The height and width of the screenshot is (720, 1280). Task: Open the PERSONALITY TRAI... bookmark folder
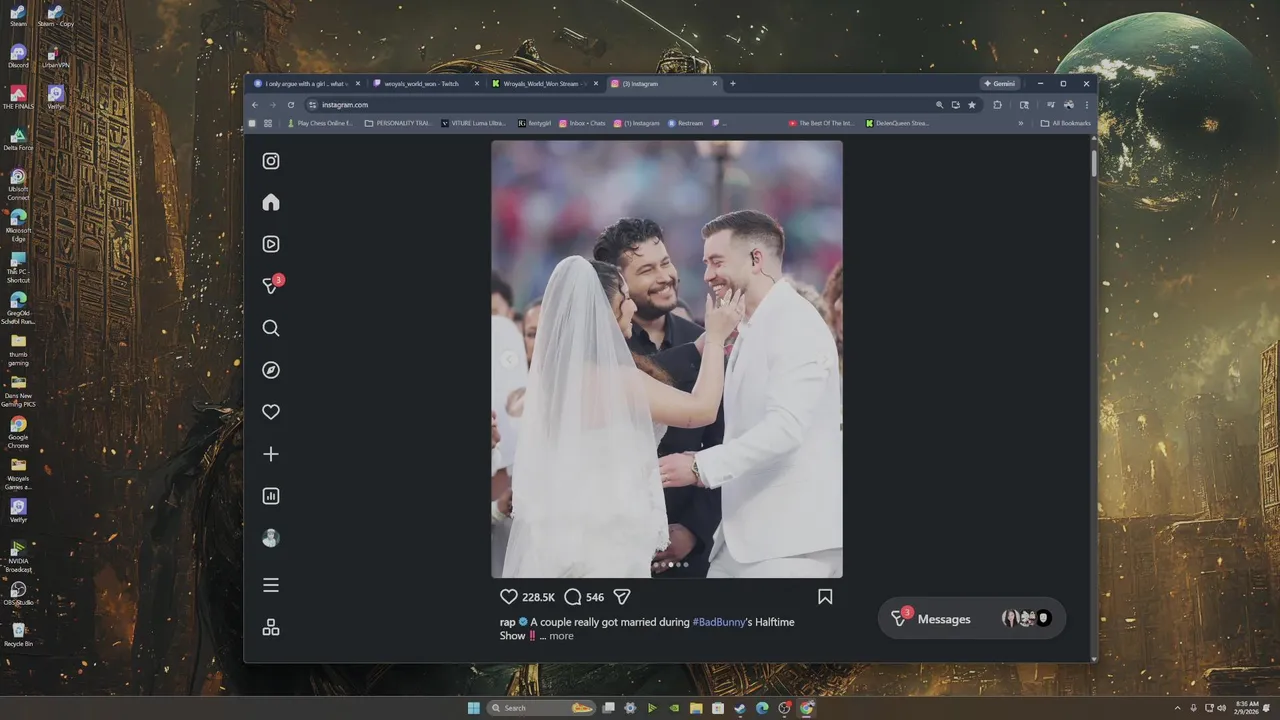pyautogui.click(x=398, y=123)
